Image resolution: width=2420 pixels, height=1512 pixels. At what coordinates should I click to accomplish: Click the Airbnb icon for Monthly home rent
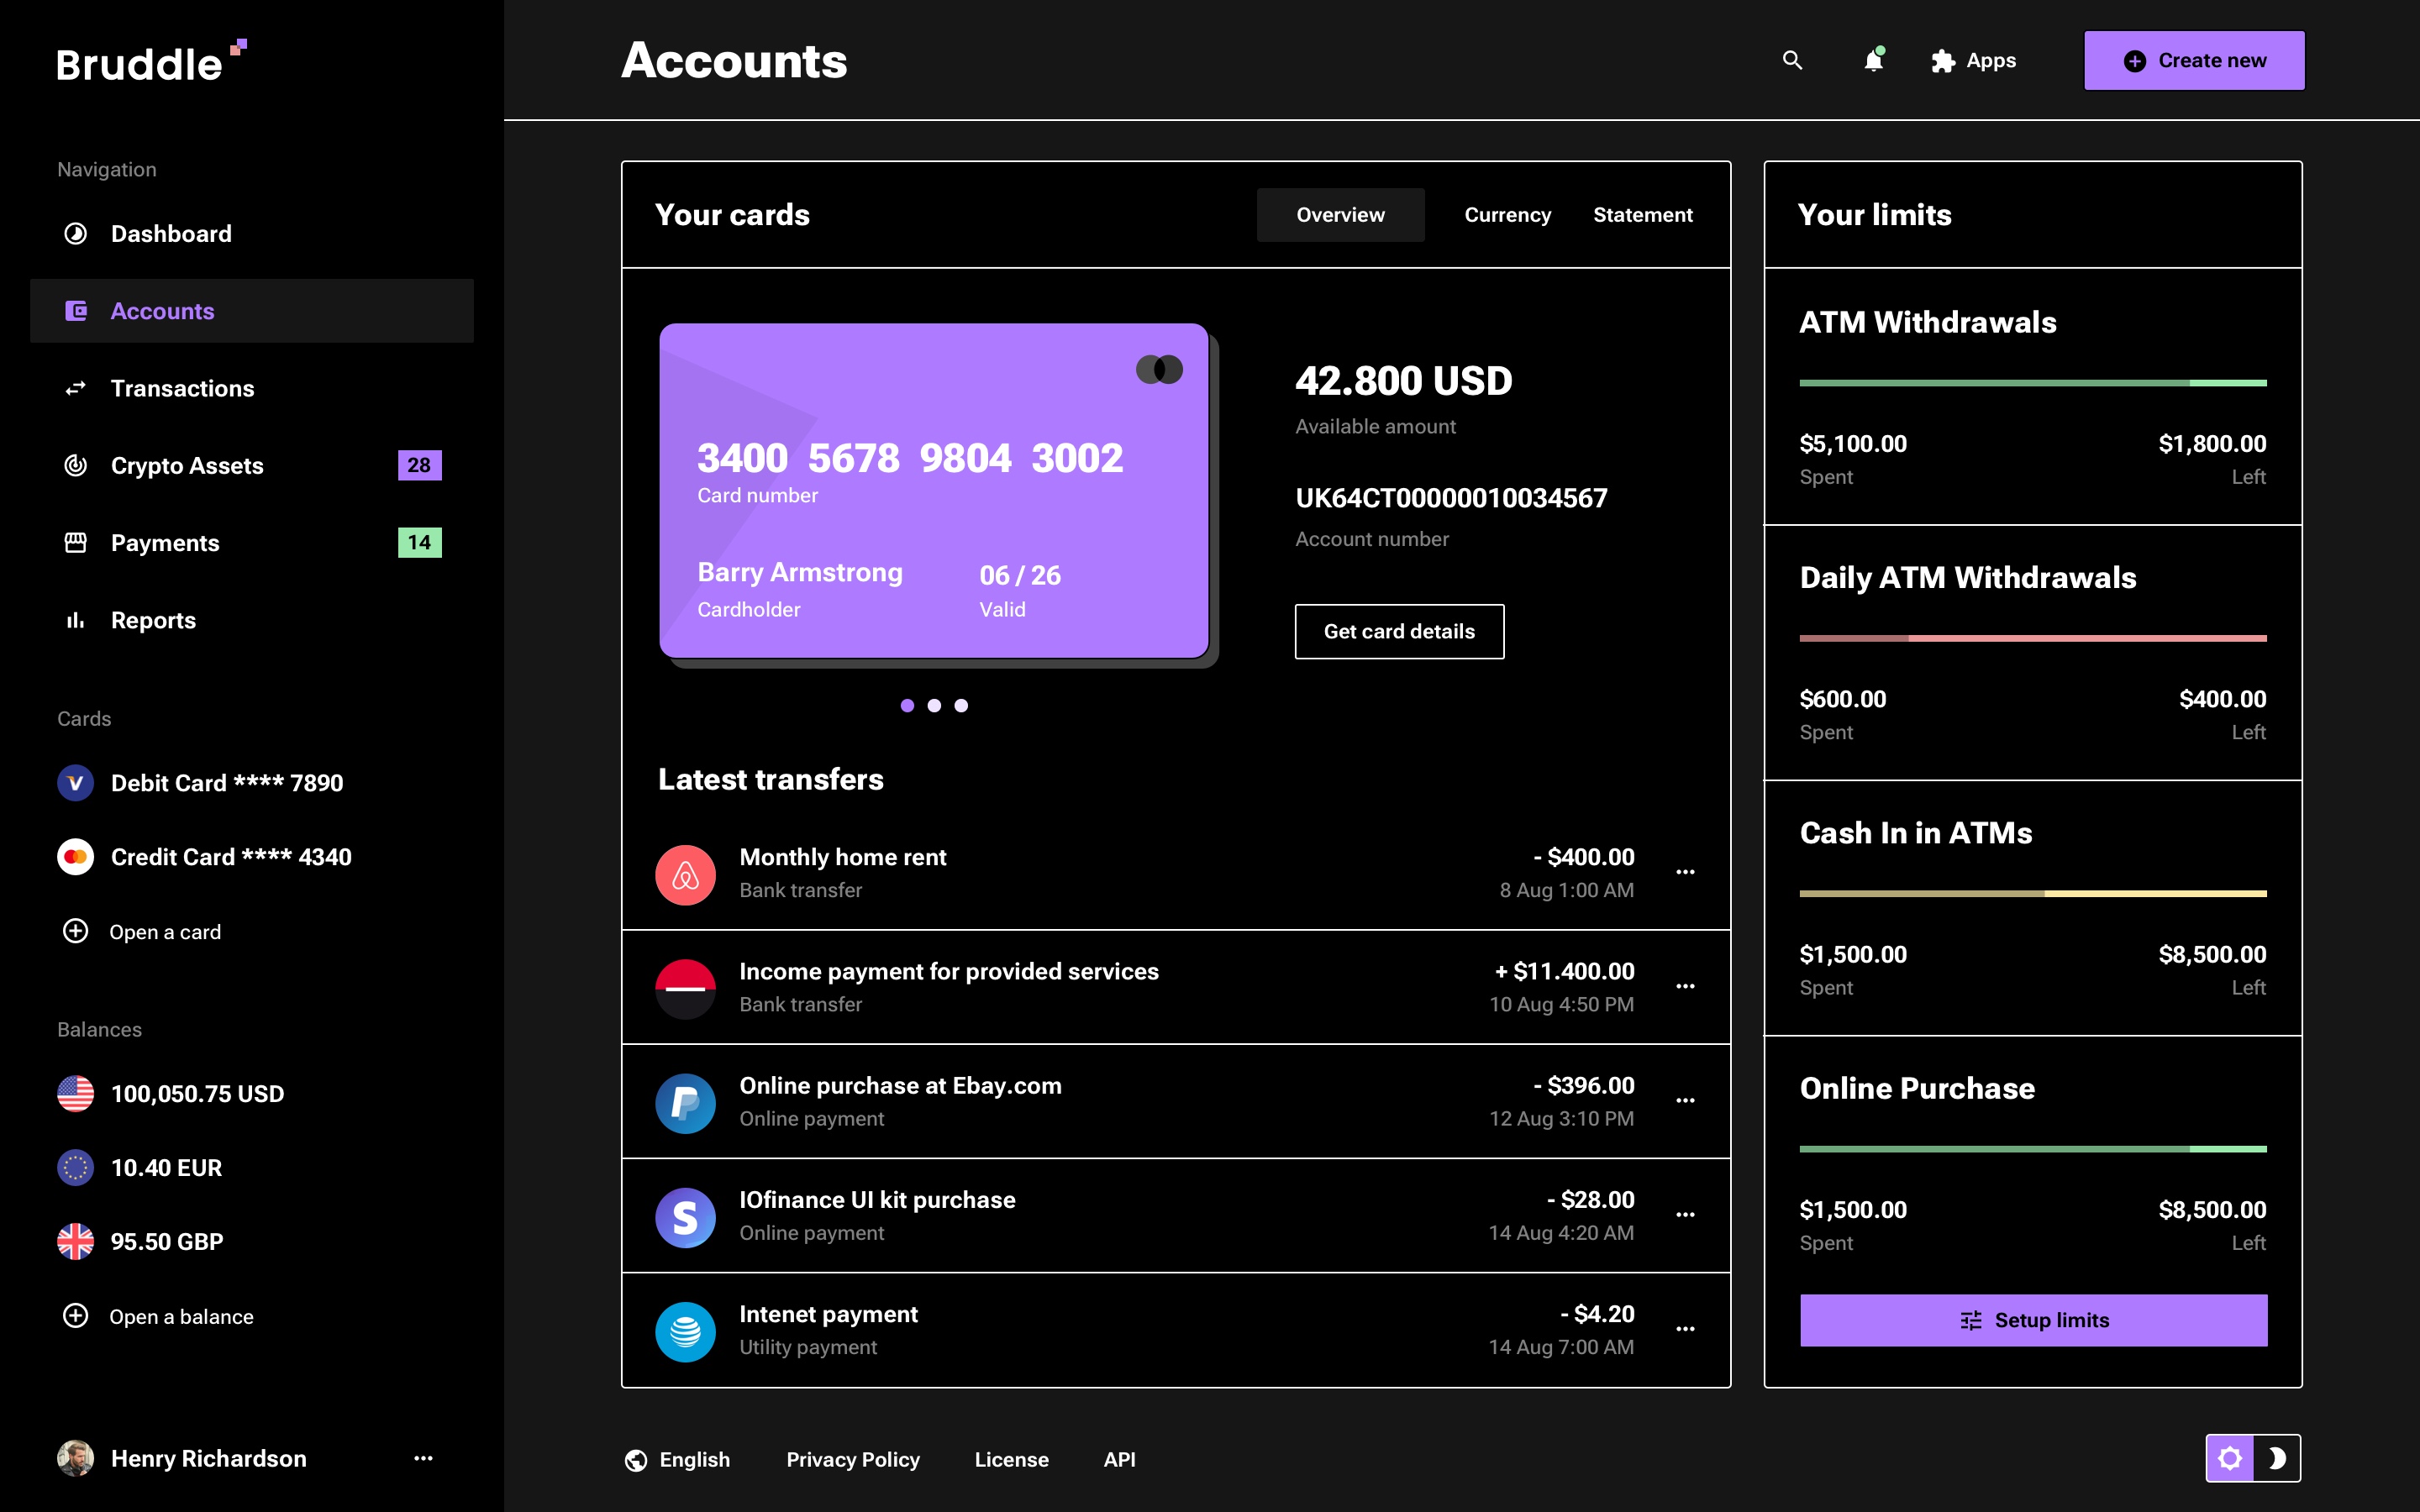tap(685, 874)
